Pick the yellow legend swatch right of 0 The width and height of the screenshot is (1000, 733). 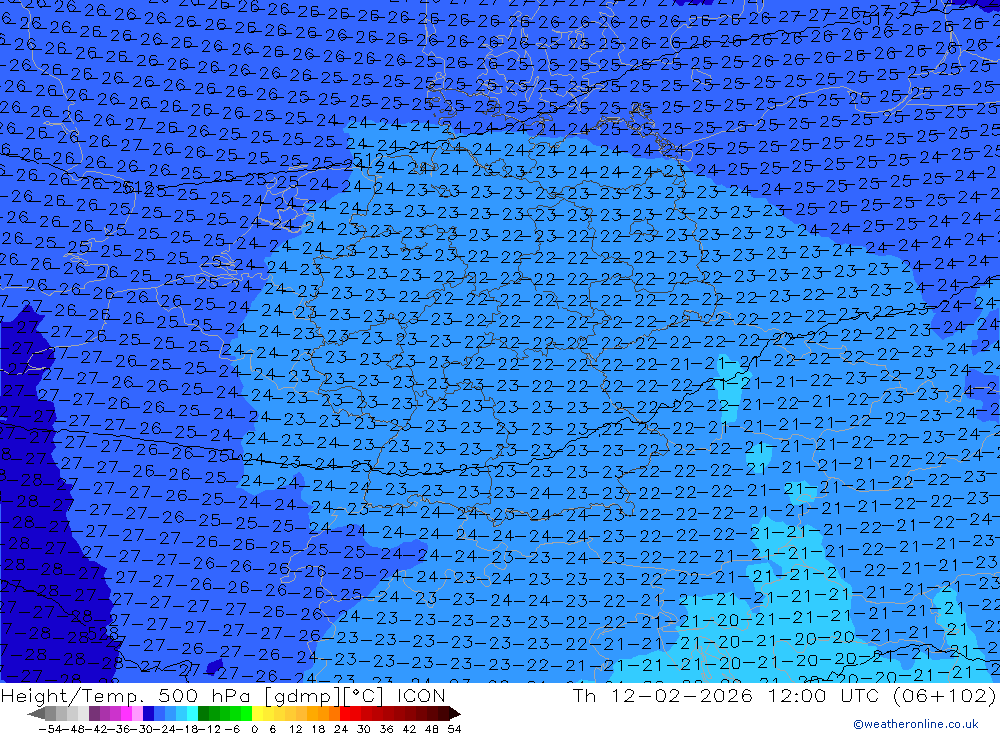tap(258, 713)
